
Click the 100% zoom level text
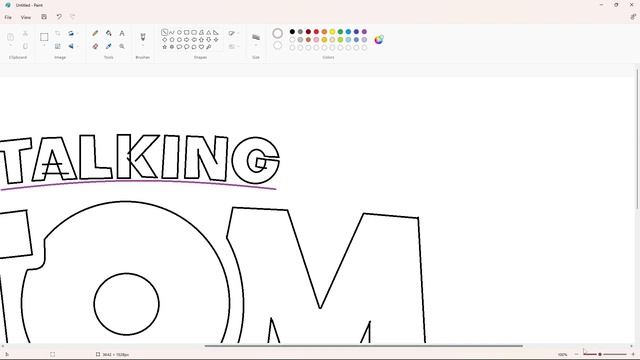click(x=562, y=355)
